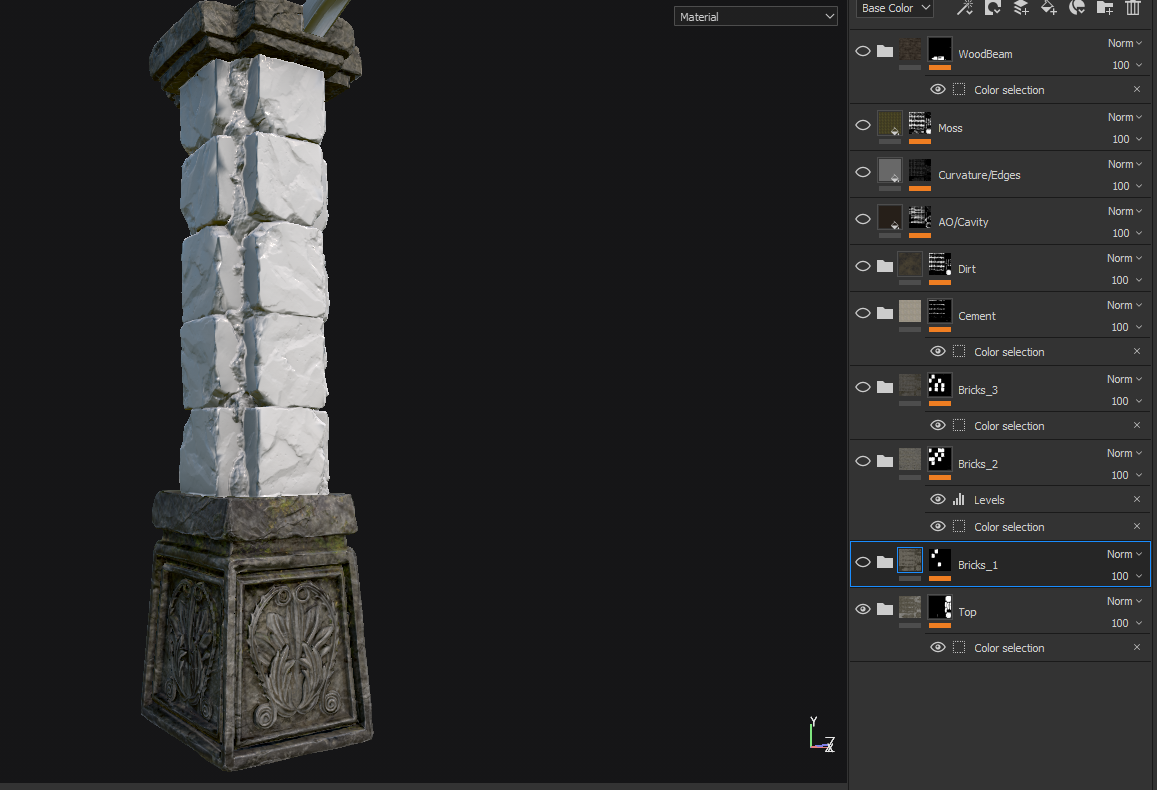Viewport: 1157px width, 790px height.
Task: Click the Bricks_3 mask thumbnail
Action: click(x=939, y=384)
